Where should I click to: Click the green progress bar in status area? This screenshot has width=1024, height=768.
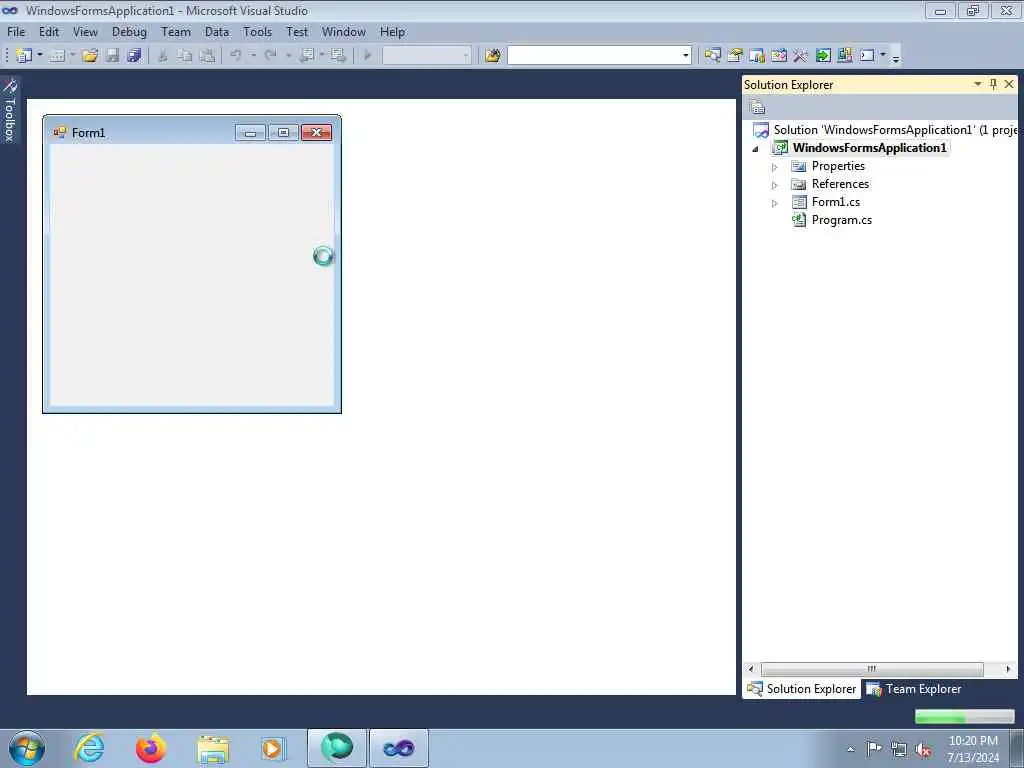click(964, 717)
